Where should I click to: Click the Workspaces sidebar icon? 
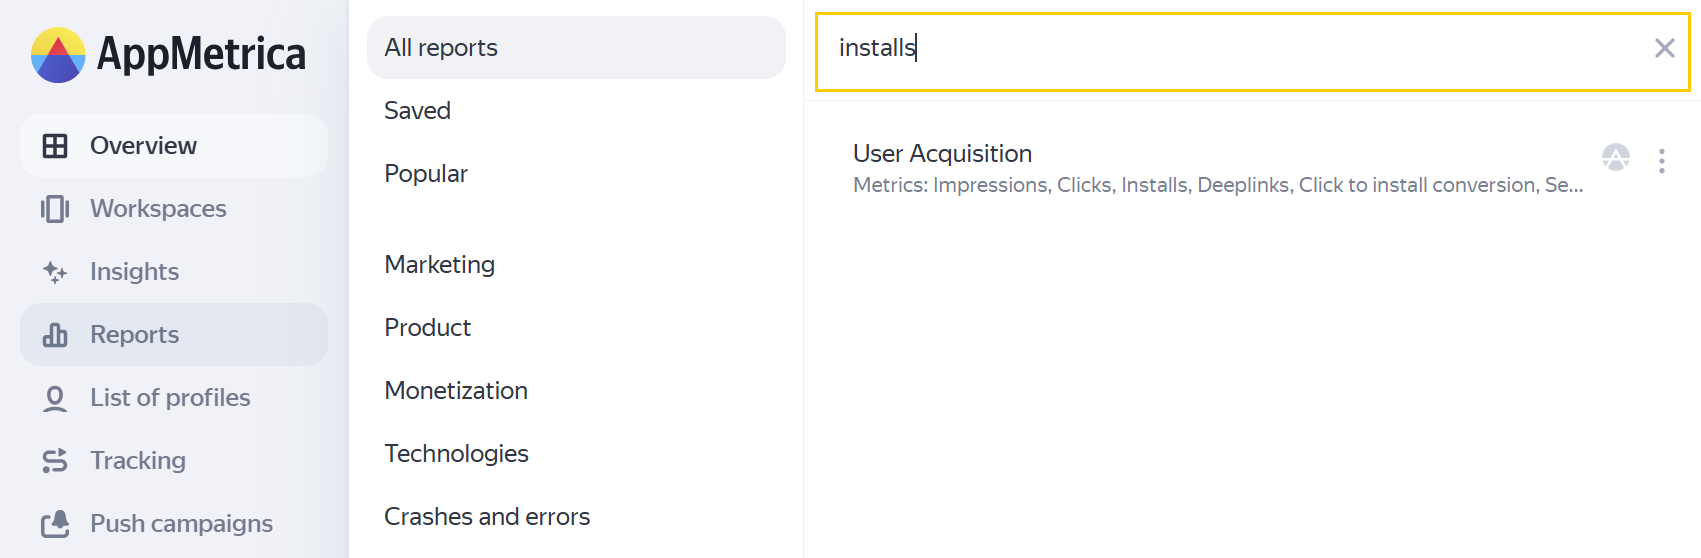click(55, 209)
